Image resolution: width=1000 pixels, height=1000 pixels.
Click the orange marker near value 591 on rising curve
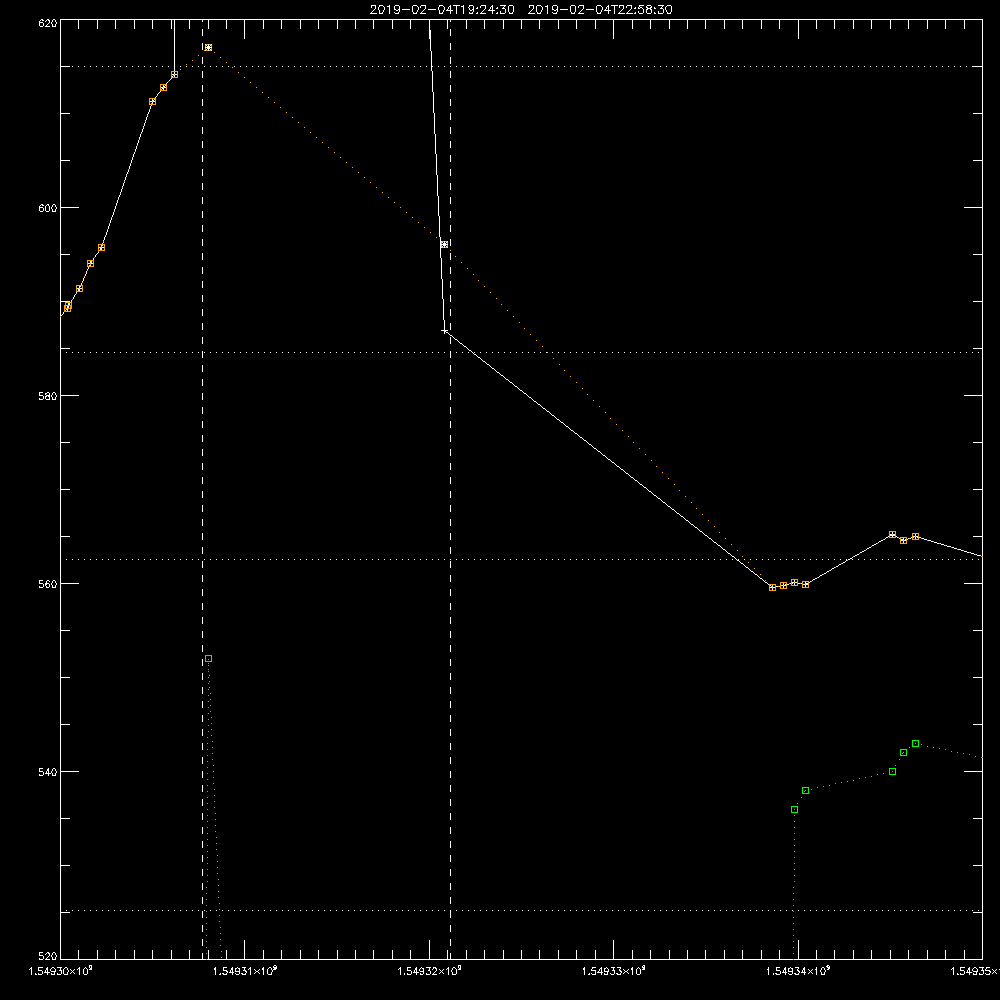80,289
